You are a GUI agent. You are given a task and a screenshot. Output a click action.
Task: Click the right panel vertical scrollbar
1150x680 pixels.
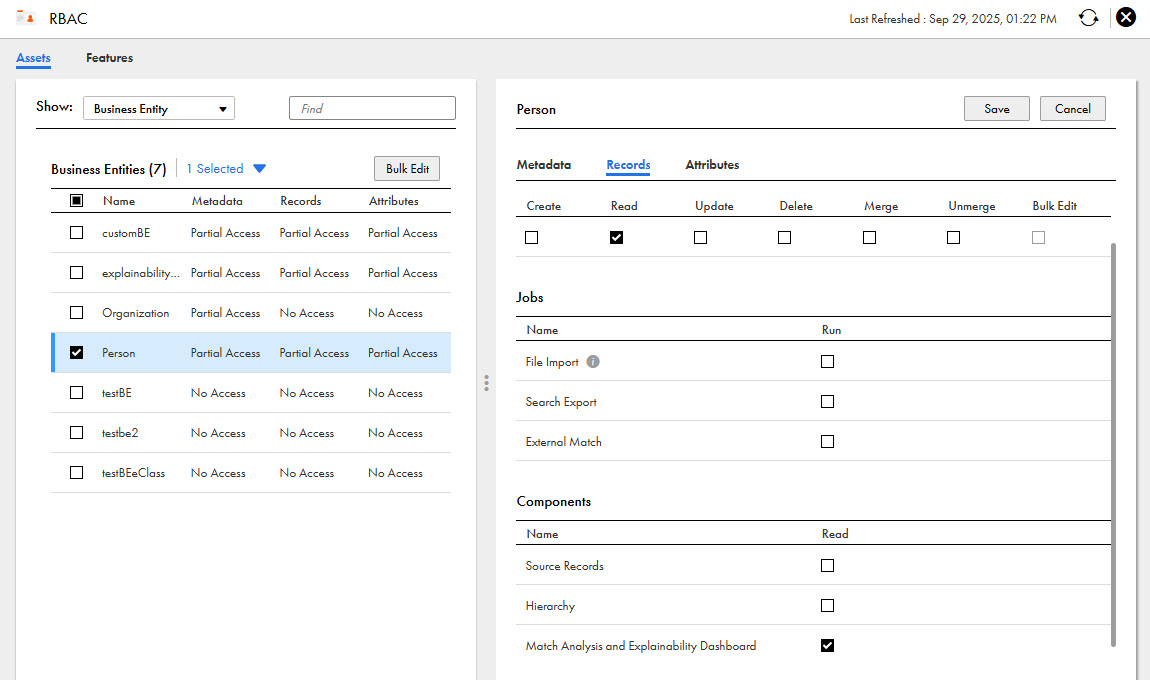[1113, 445]
